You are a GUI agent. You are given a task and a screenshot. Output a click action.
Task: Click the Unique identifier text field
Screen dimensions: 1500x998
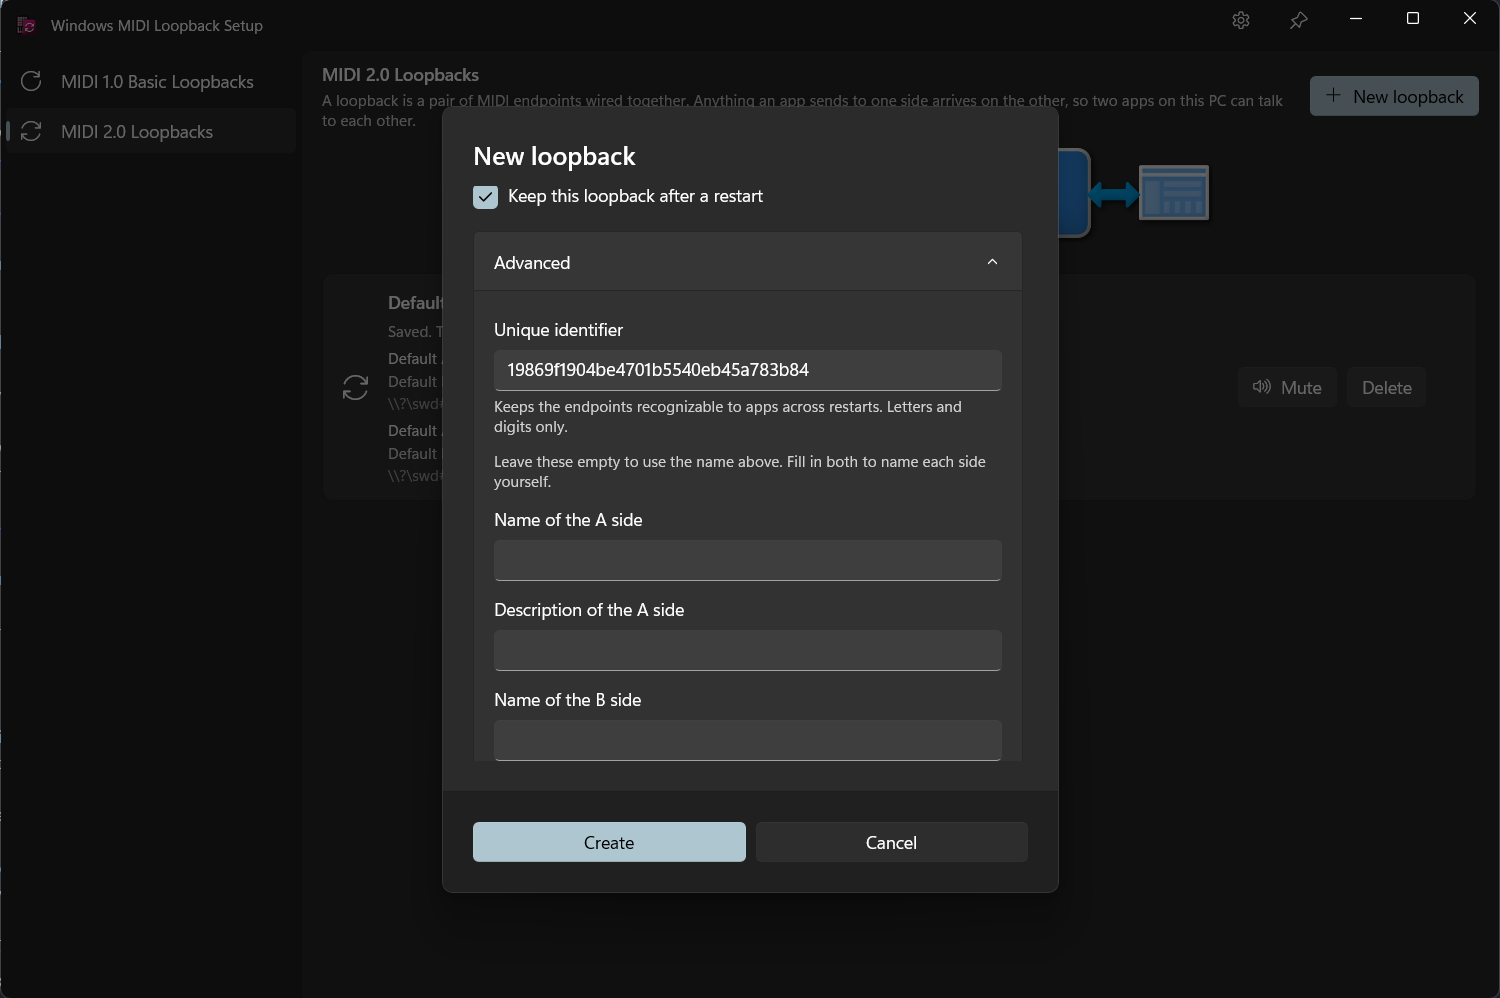pyautogui.click(x=748, y=370)
